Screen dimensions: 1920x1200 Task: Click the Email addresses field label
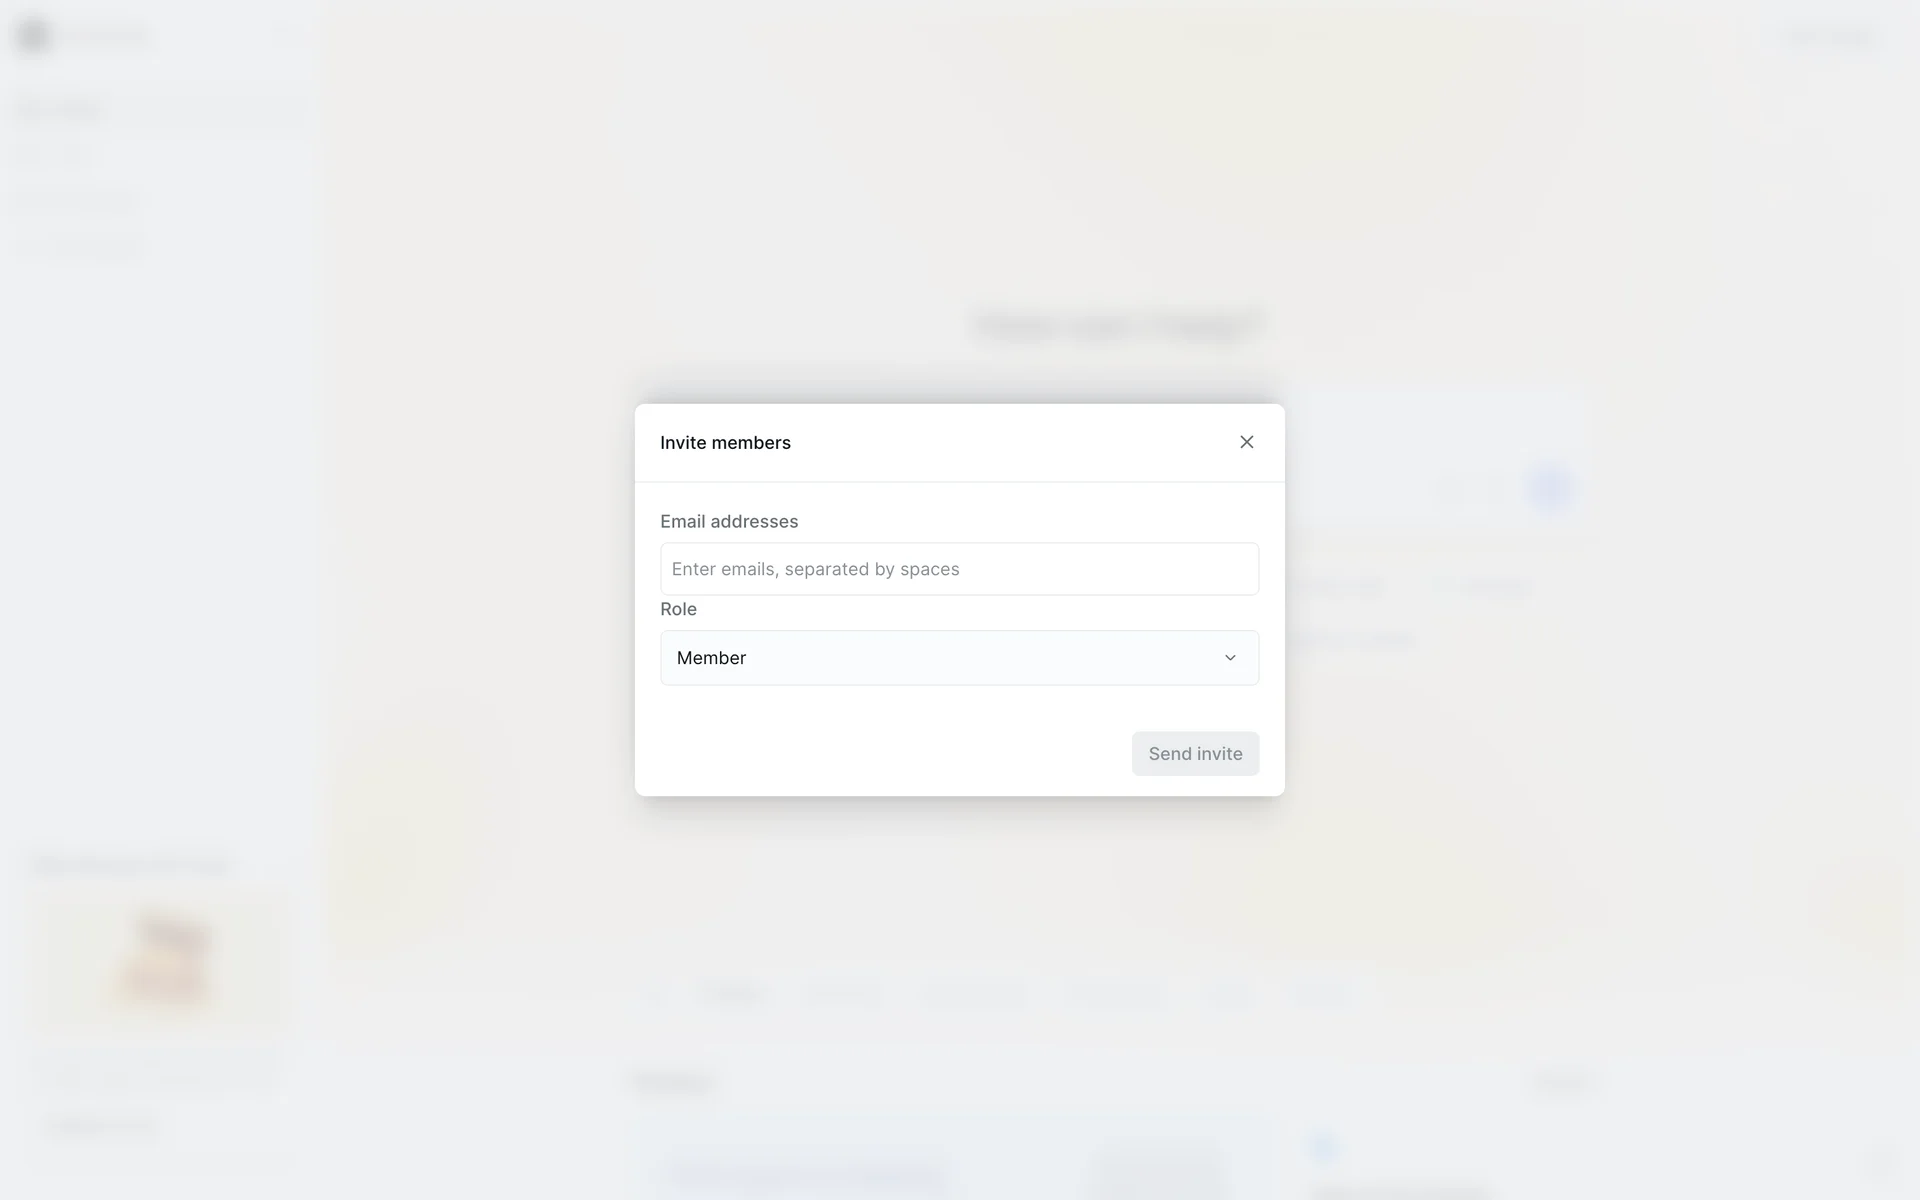(729, 521)
